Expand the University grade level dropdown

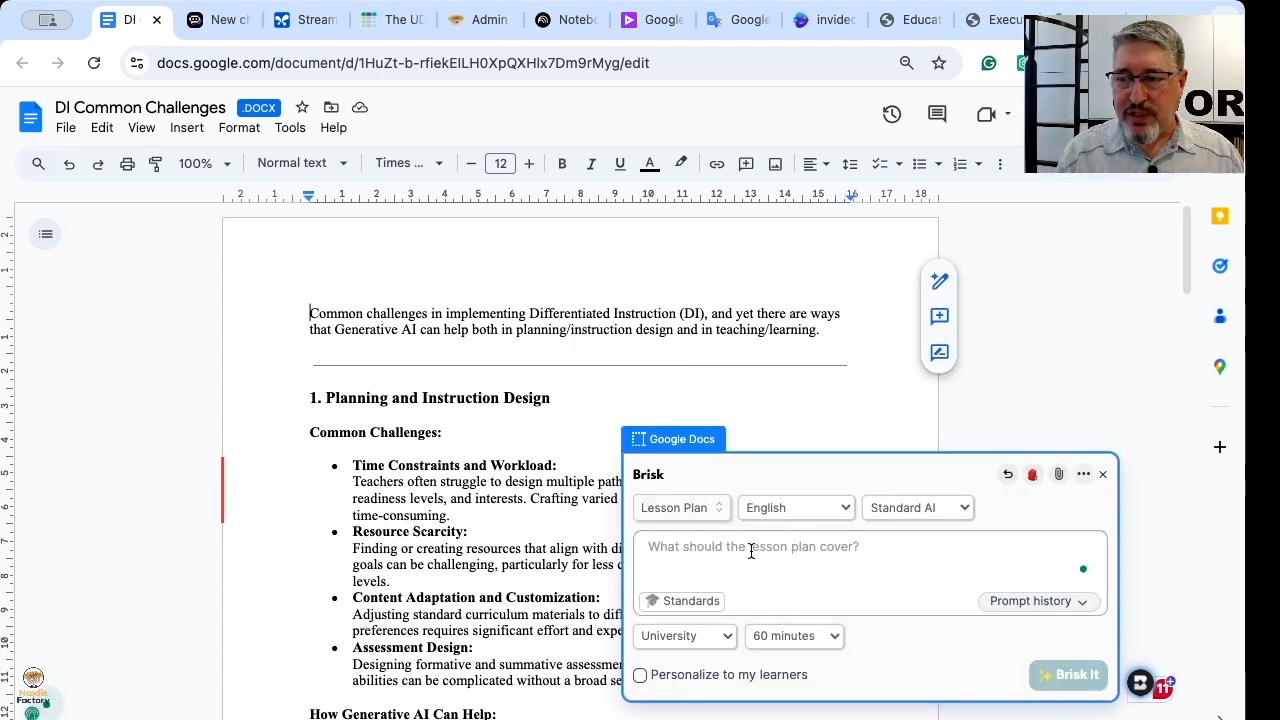click(685, 636)
